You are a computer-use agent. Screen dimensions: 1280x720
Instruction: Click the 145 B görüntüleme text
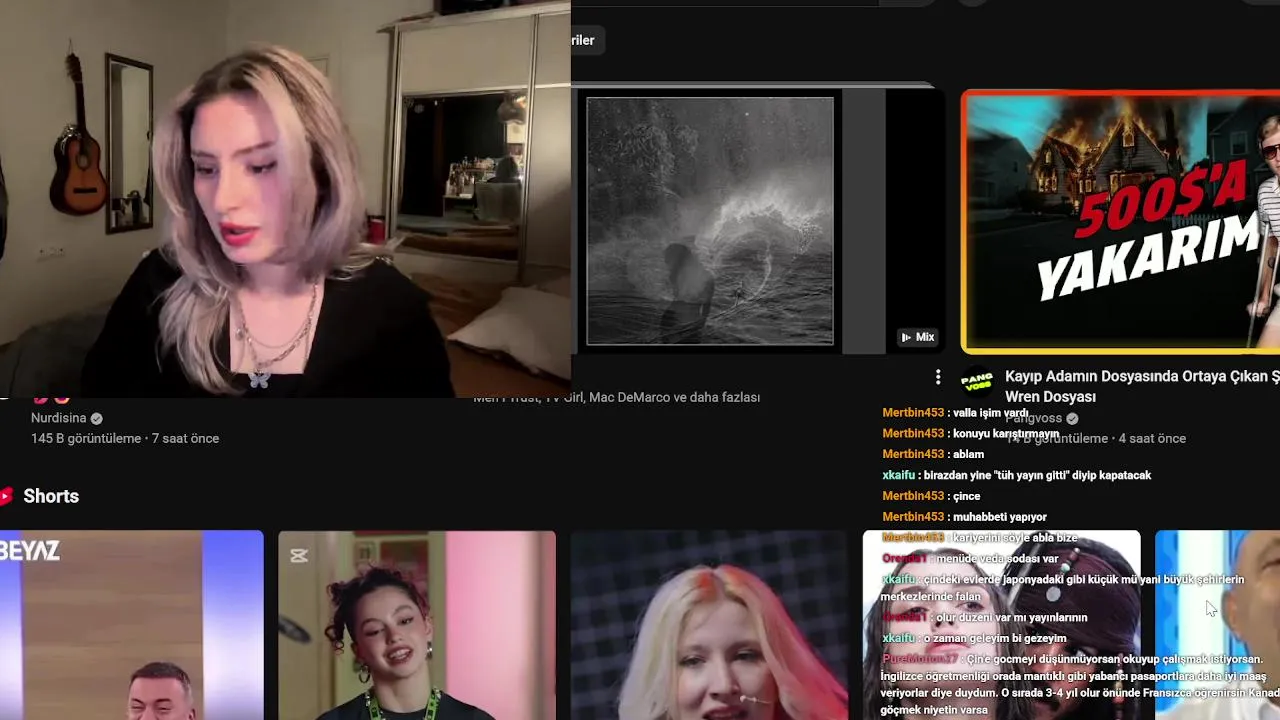coord(86,438)
